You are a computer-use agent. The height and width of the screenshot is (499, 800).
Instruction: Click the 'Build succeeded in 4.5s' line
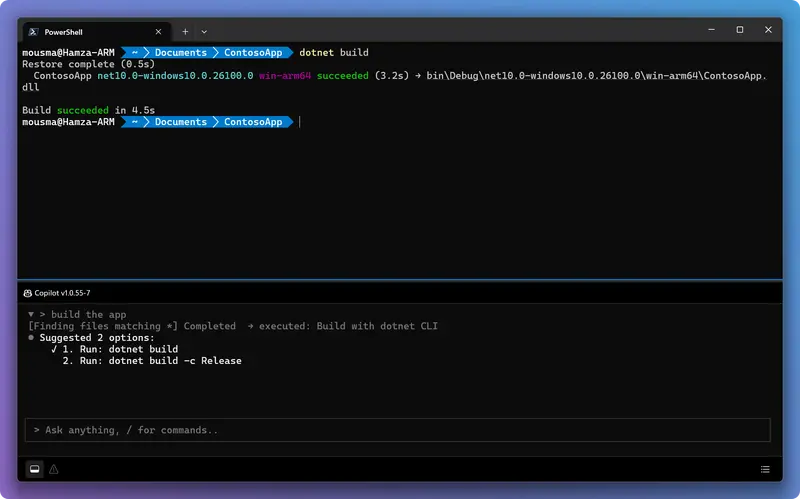(88, 110)
